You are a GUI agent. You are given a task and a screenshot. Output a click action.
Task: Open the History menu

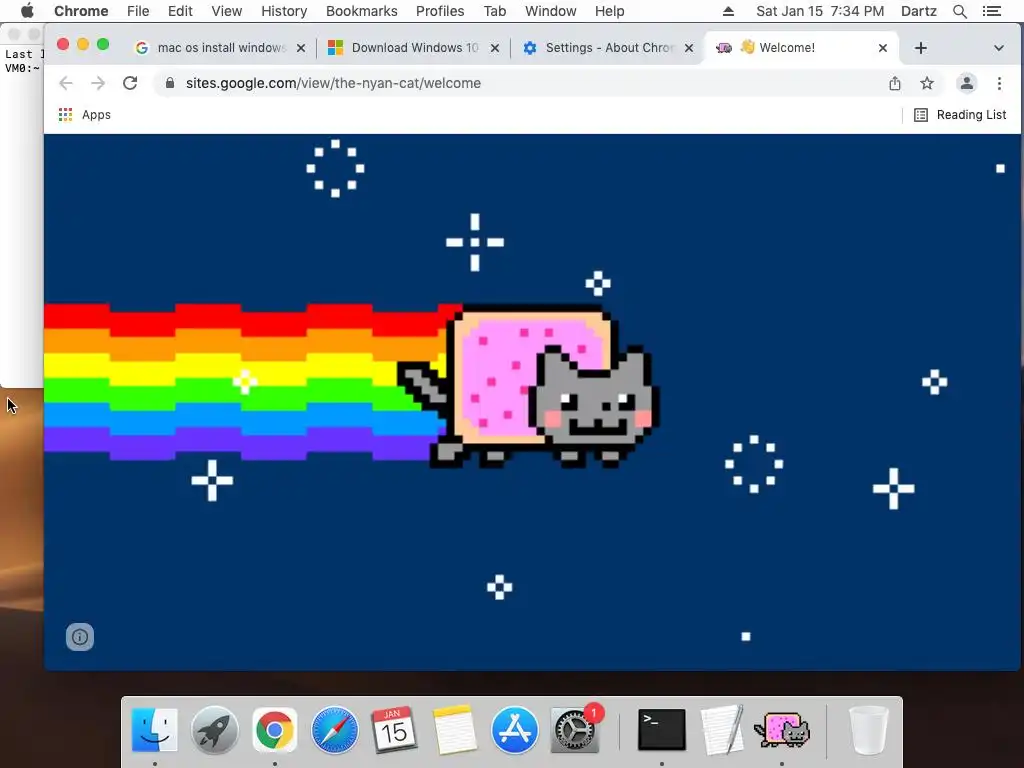point(284,11)
